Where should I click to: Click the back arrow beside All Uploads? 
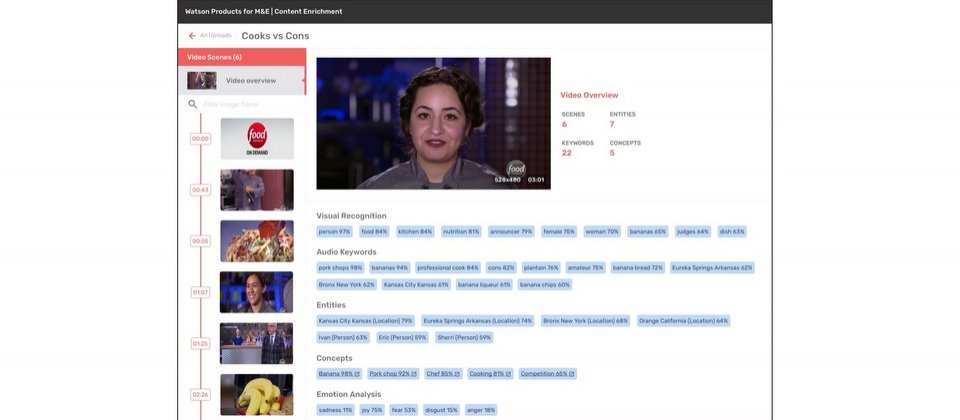[x=192, y=36]
